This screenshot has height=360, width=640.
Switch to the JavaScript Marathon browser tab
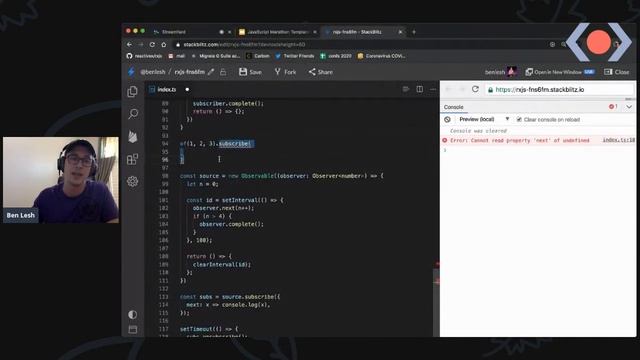click(278, 32)
